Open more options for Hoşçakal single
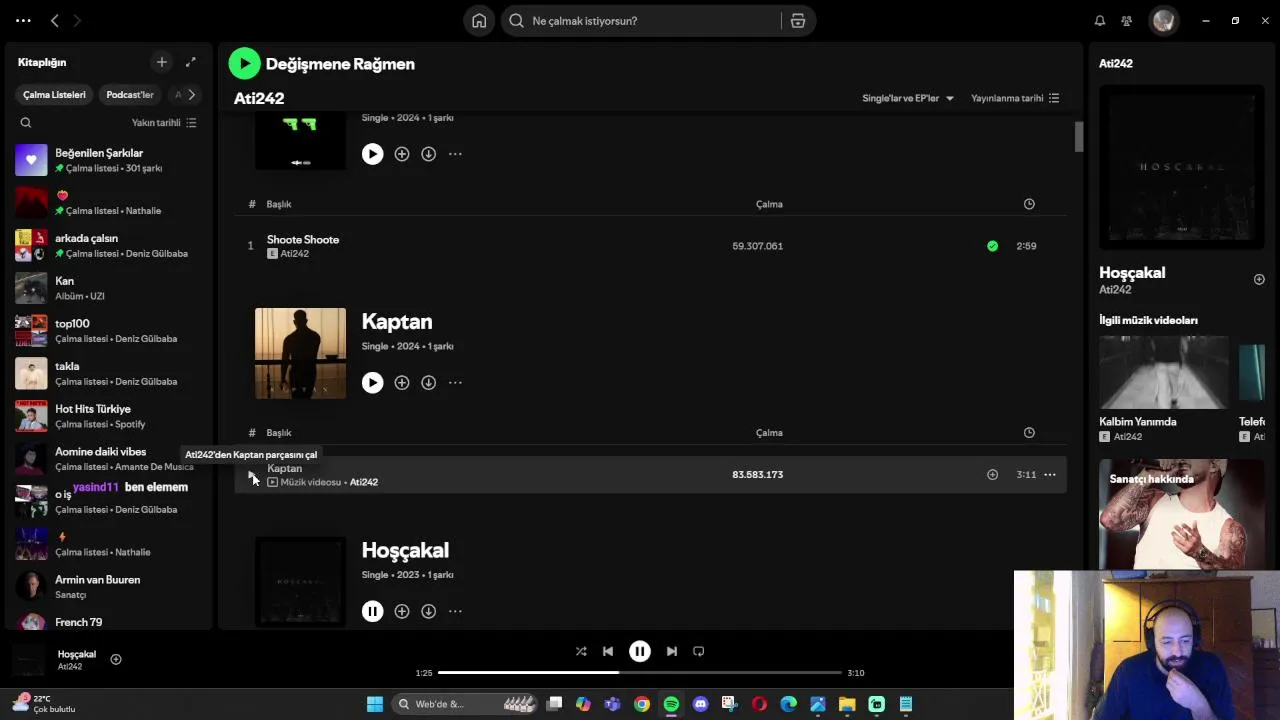The width and height of the screenshot is (1280, 720). click(x=455, y=611)
